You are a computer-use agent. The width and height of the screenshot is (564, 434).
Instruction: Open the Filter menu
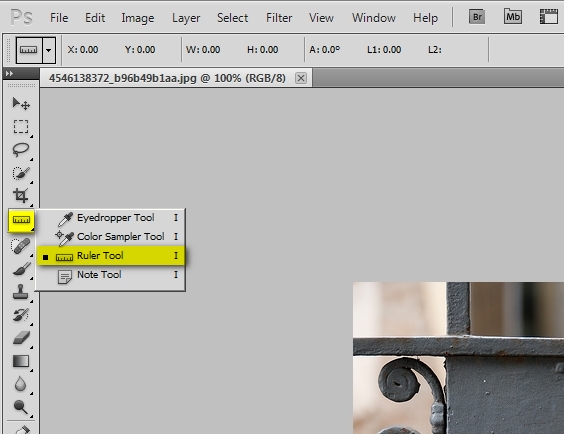point(279,18)
